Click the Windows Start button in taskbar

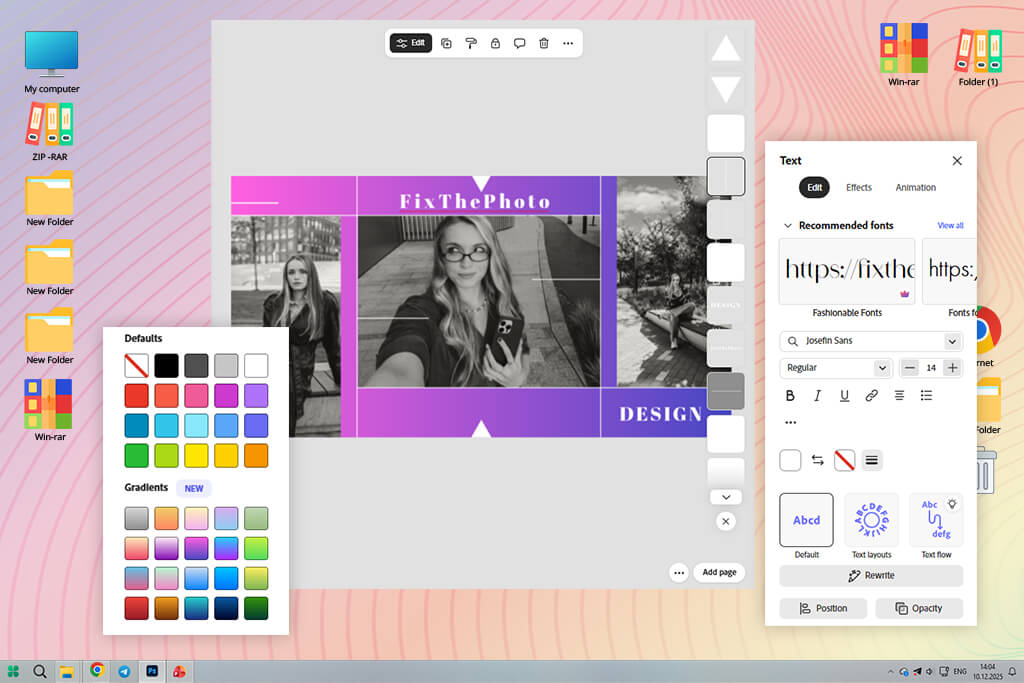pyautogui.click(x=13, y=671)
